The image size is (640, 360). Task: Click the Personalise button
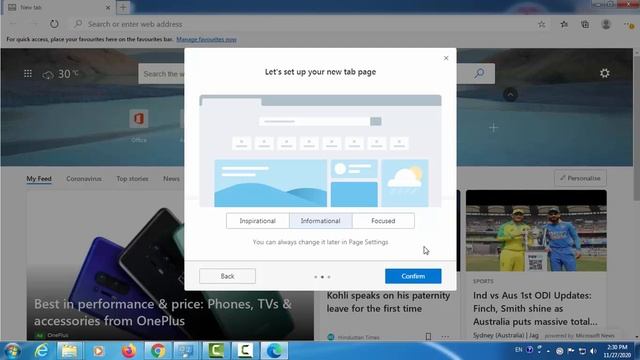tap(580, 178)
